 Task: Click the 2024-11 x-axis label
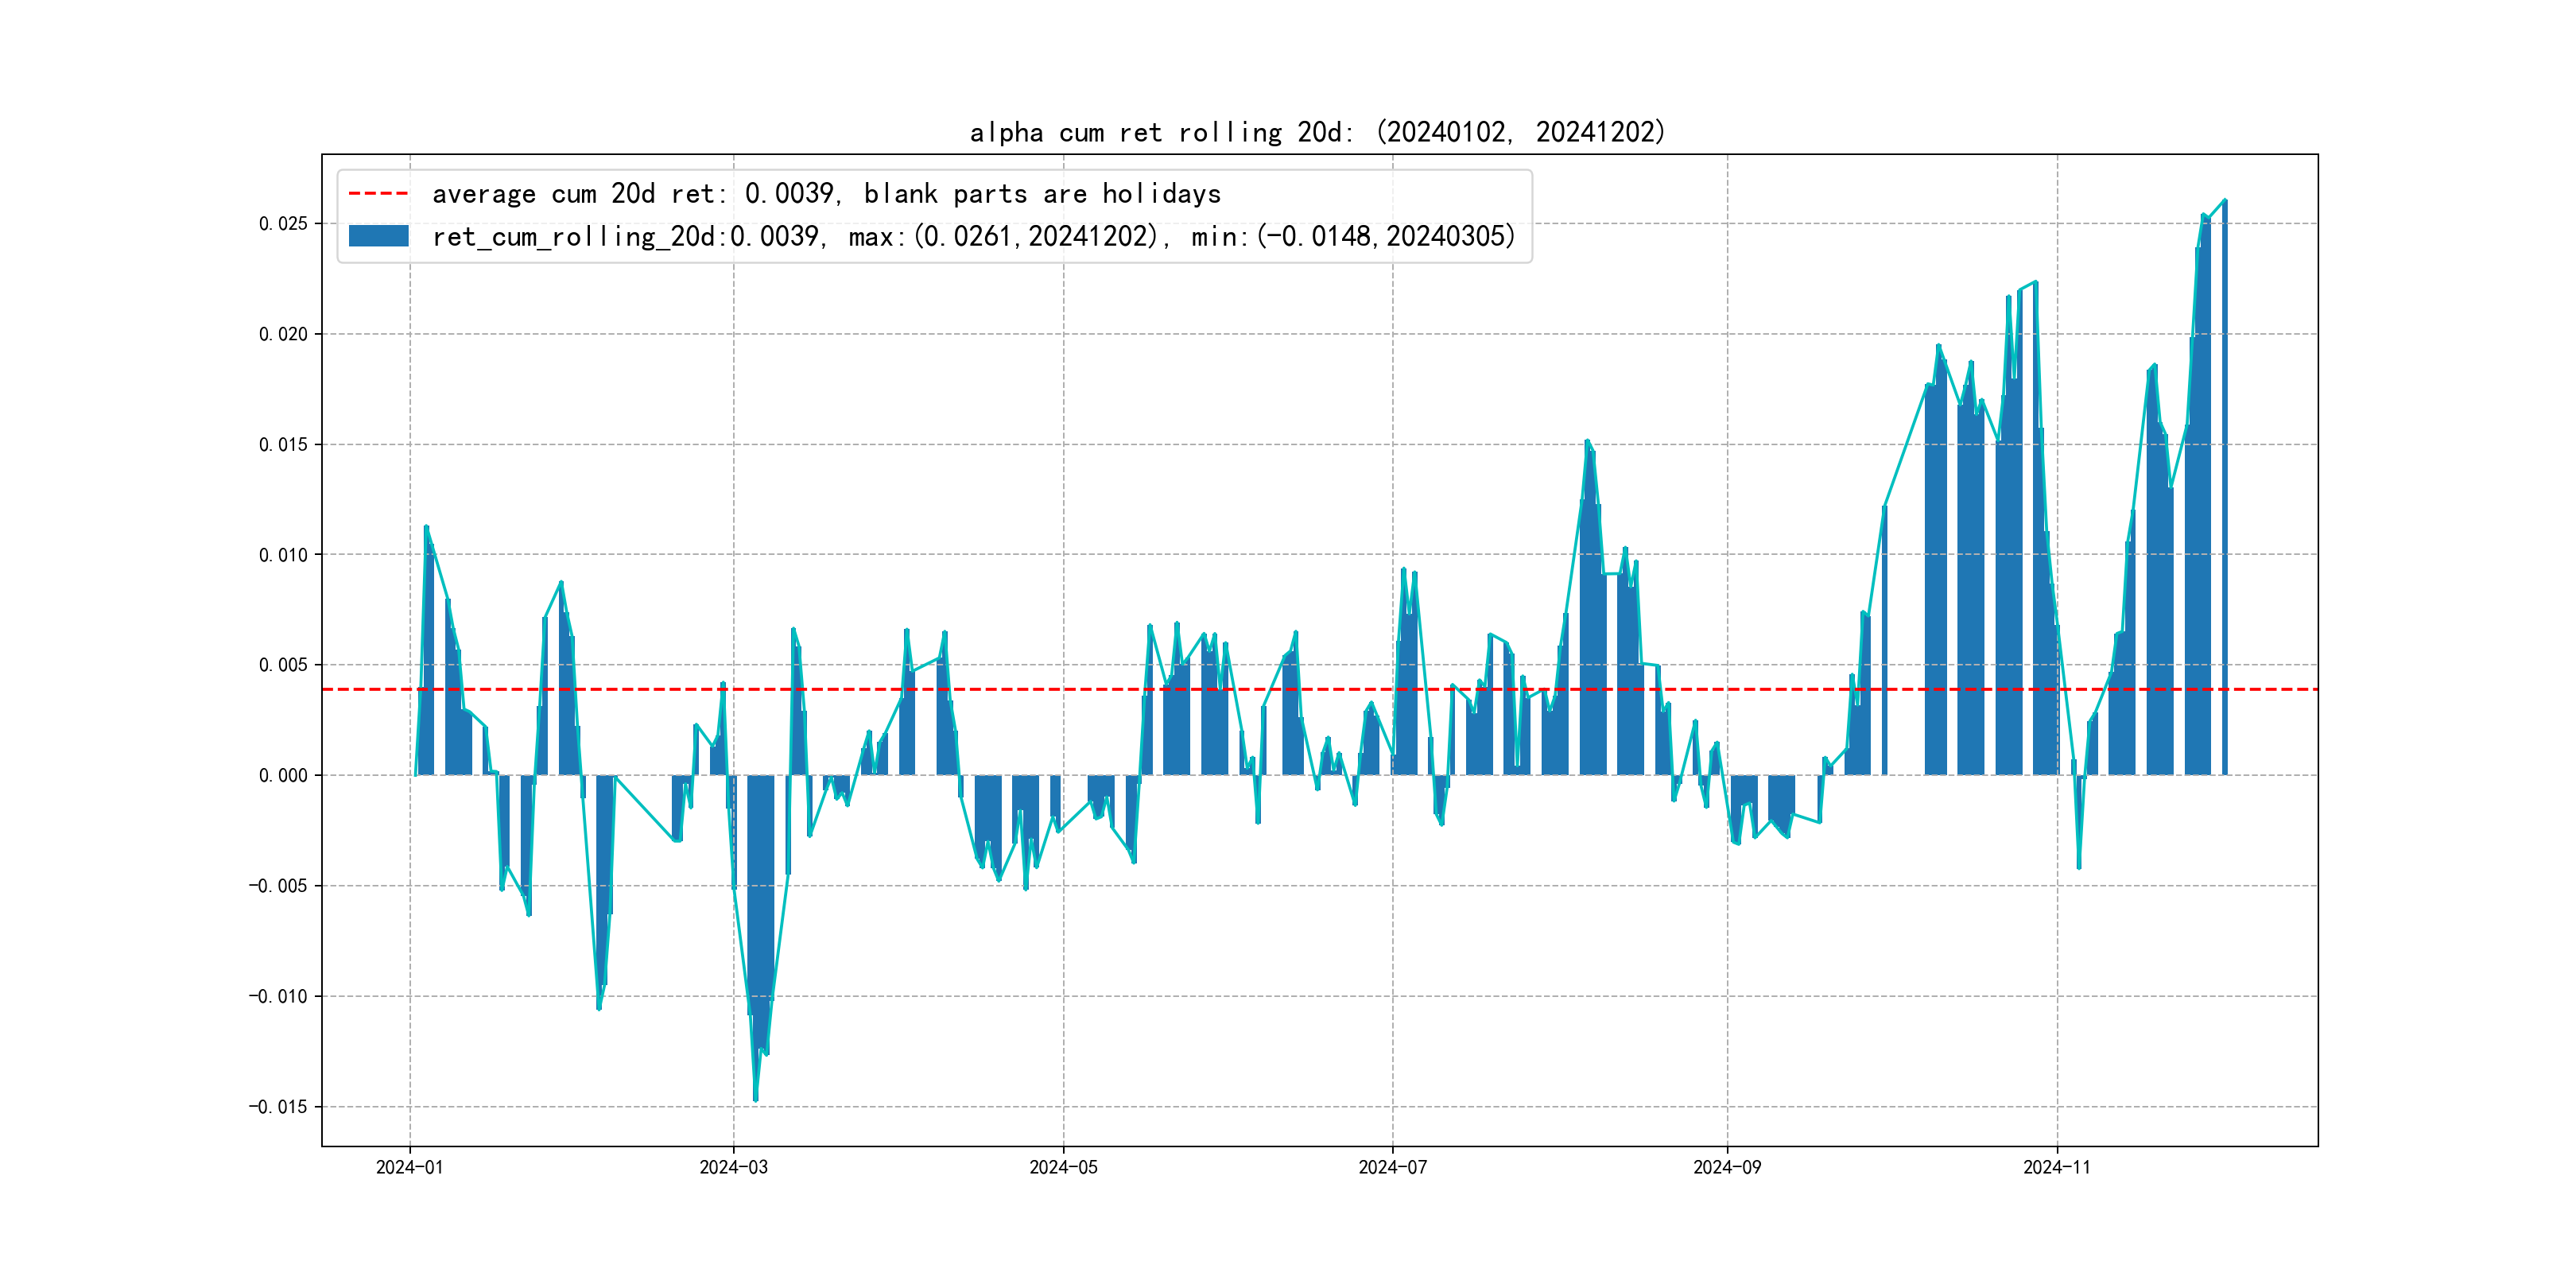pyautogui.click(x=2056, y=1167)
